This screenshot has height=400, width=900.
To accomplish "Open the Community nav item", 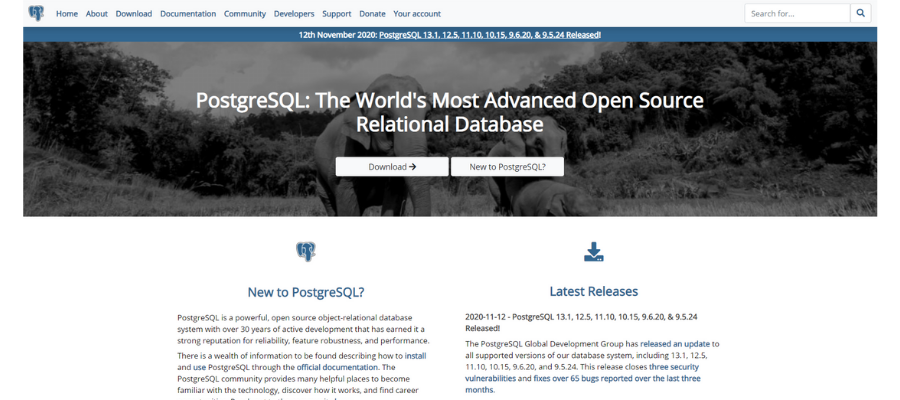I will click(x=245, y=14).
